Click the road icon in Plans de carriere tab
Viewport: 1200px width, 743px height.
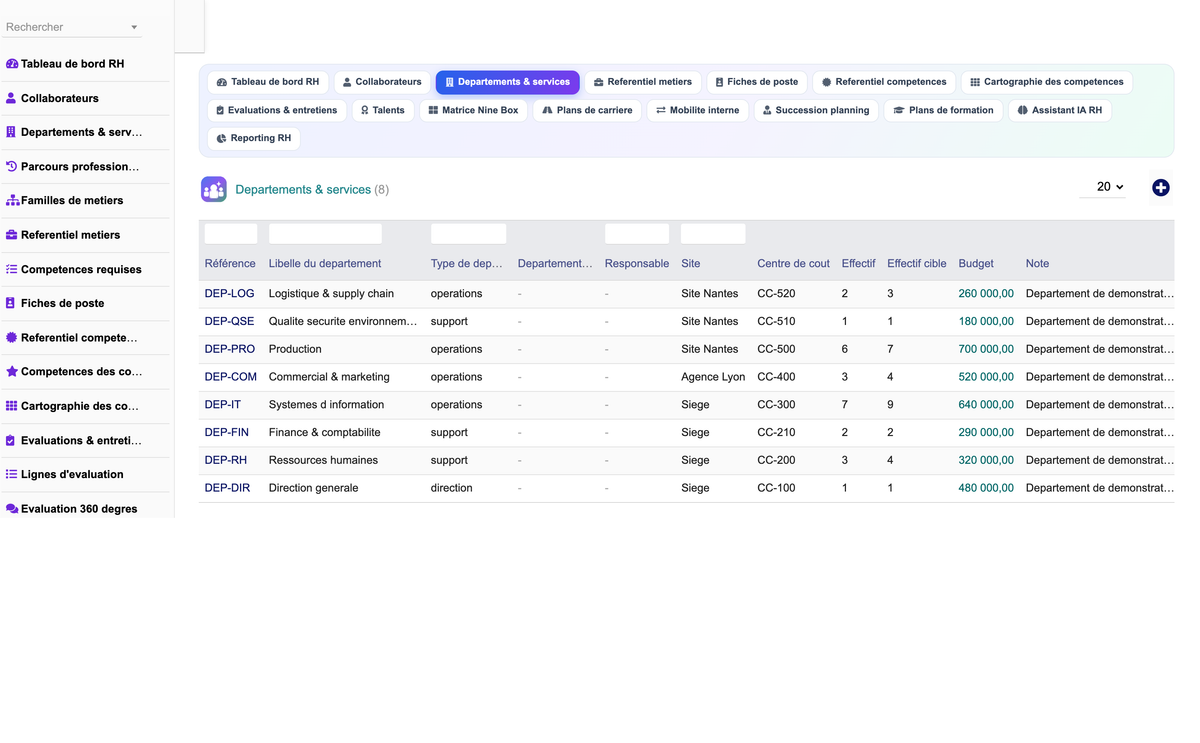(x=548, y=110)
